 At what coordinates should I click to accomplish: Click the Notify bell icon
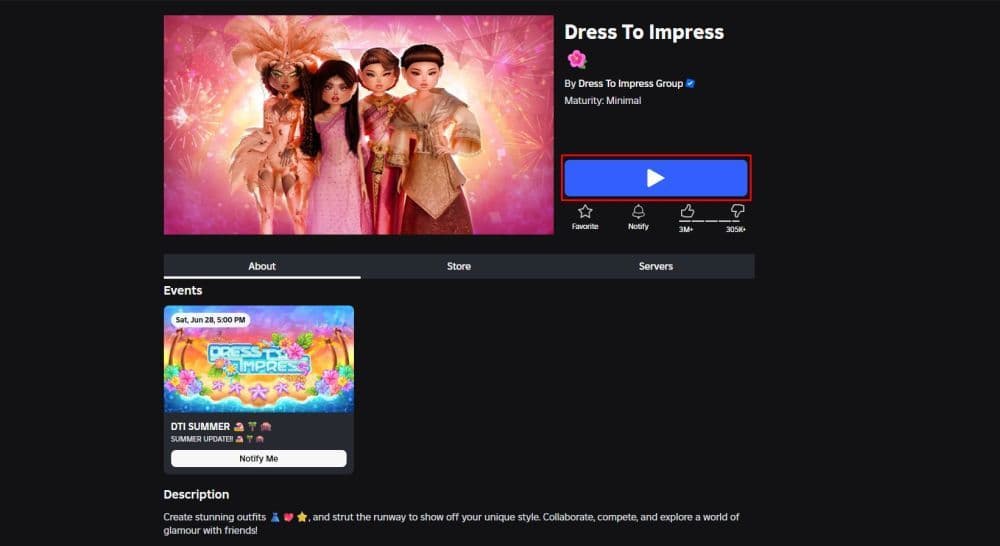coord(638,211)
